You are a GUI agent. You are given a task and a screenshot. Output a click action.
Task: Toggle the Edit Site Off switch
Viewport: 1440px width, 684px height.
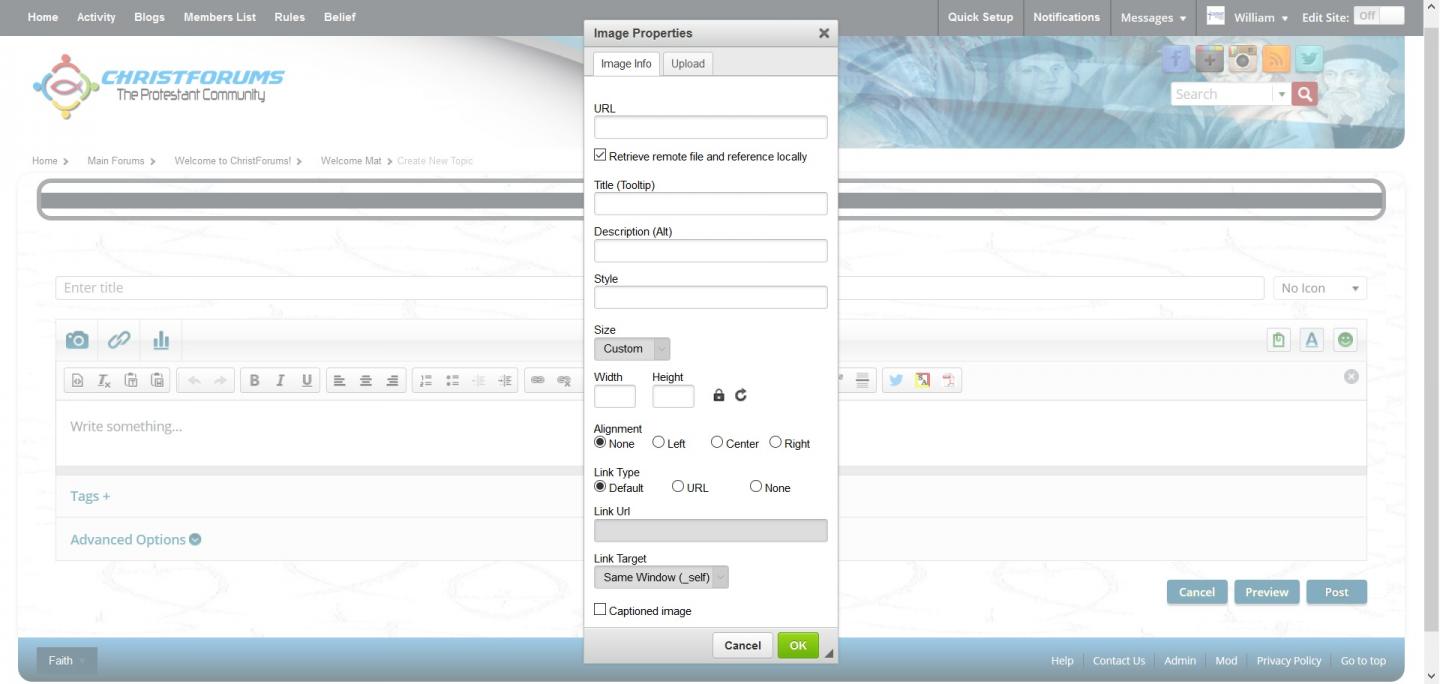1379,16
